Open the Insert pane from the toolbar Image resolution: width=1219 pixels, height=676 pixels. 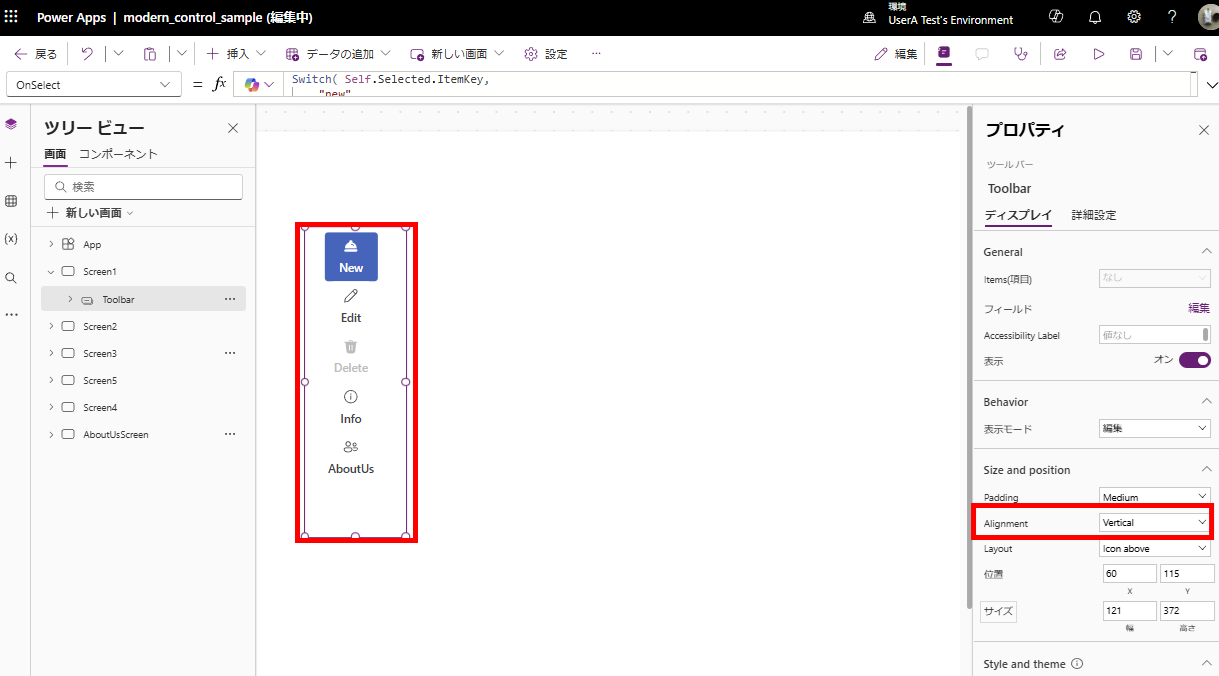click(233, 54)
